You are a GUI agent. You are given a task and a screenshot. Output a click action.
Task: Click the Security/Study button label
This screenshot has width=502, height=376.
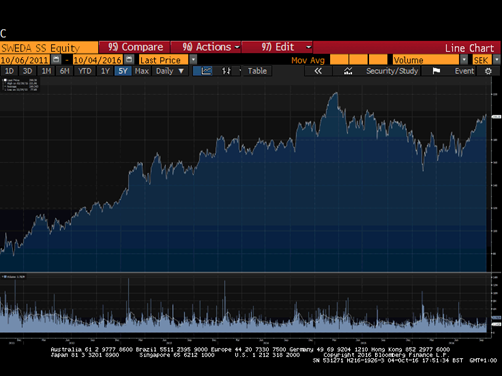click(392, 71)
